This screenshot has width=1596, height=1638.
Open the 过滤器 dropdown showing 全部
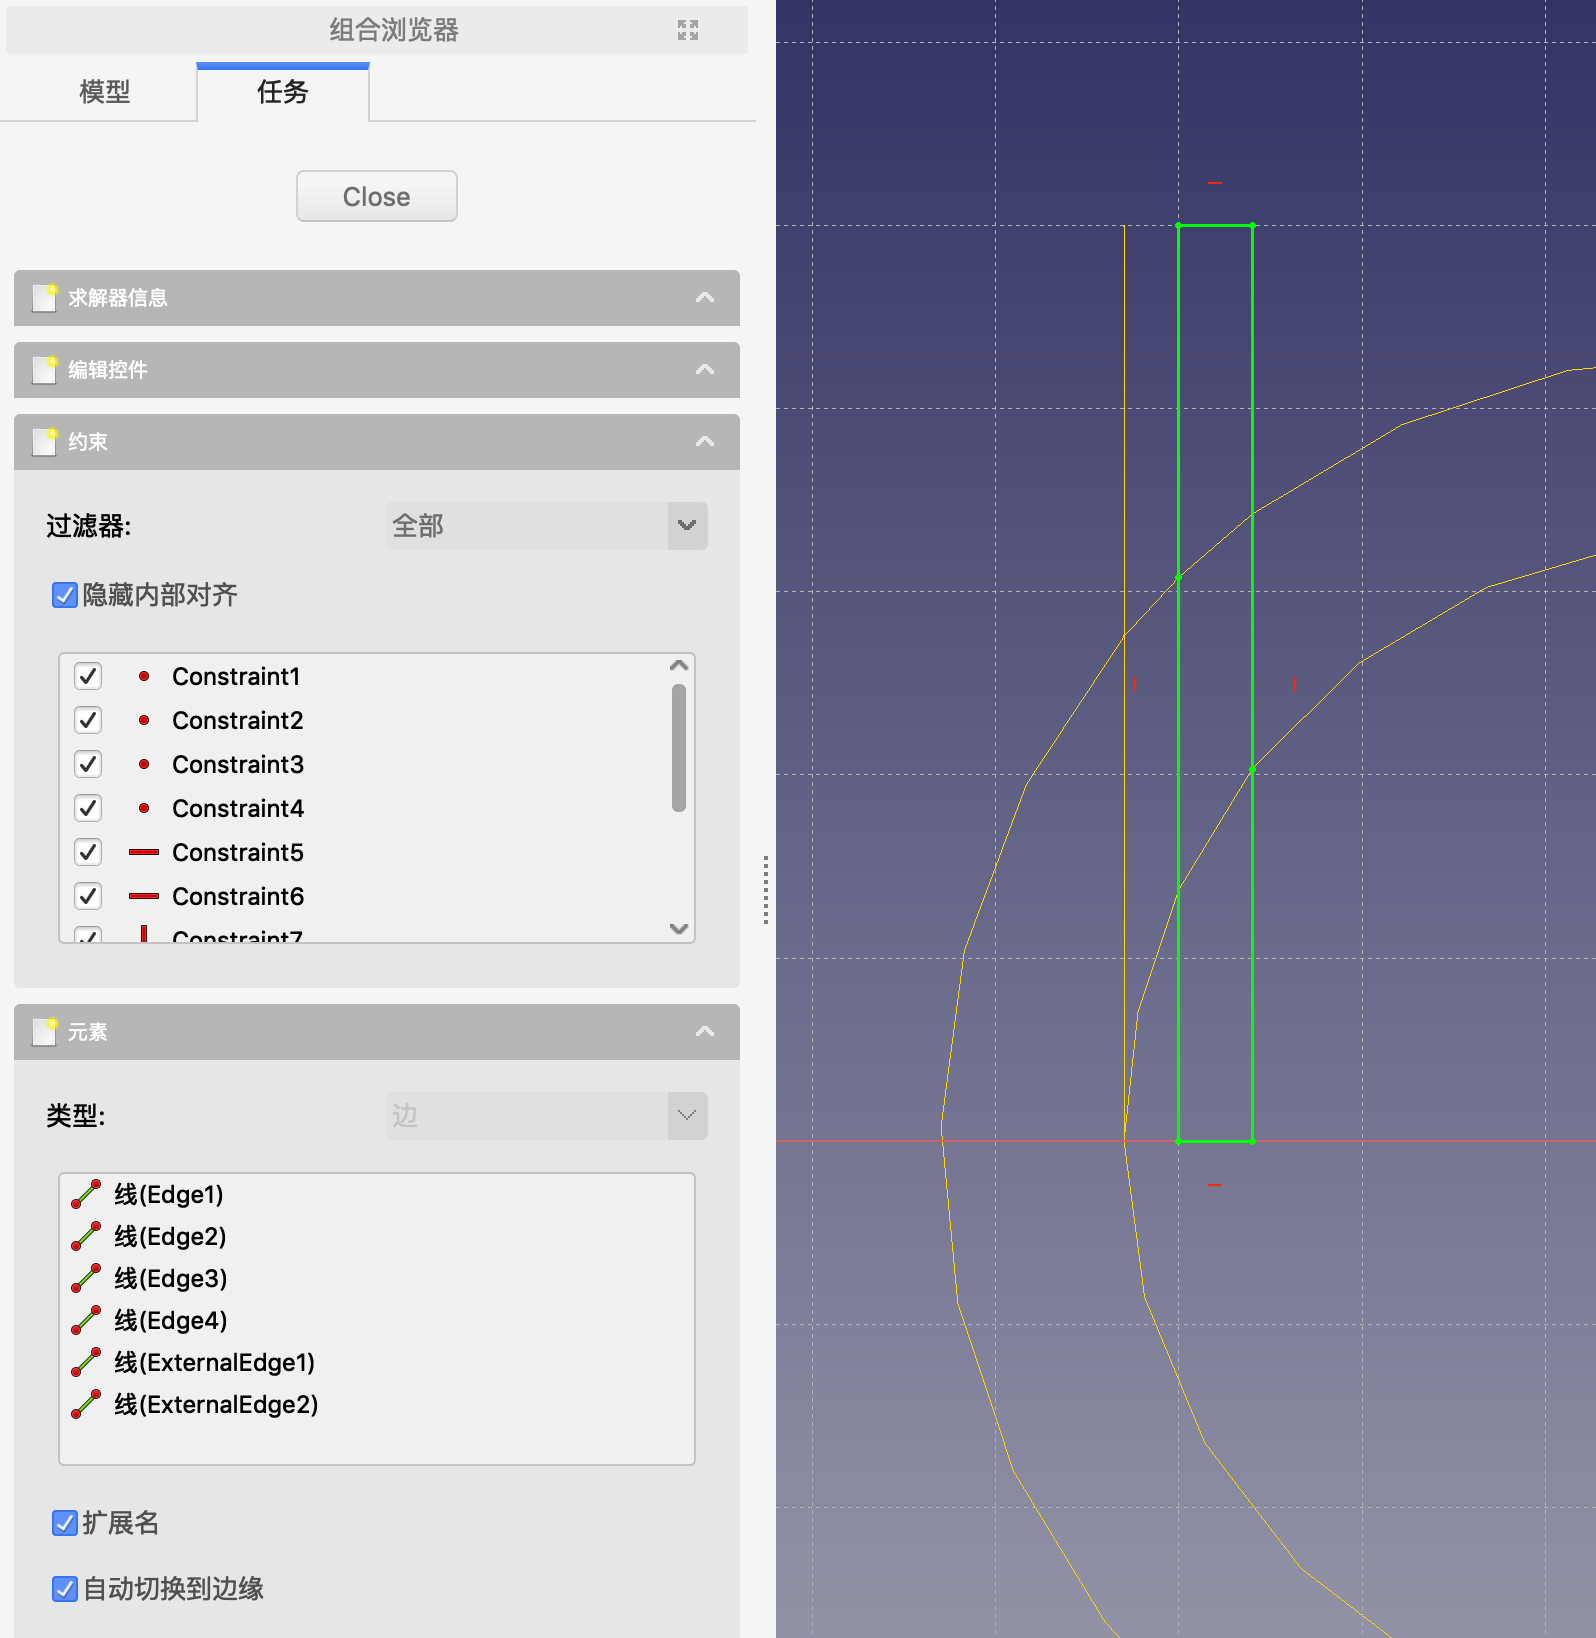(546, 526)
